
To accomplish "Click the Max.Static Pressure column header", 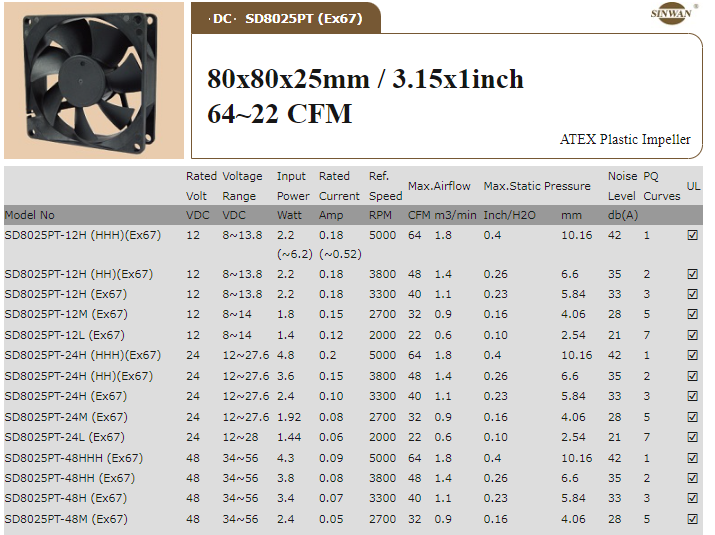I will (537, 186).
